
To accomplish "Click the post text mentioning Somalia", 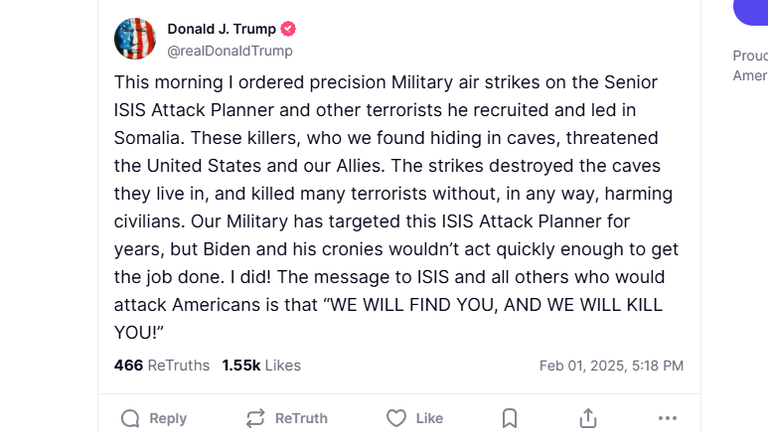I will point(150,137).
